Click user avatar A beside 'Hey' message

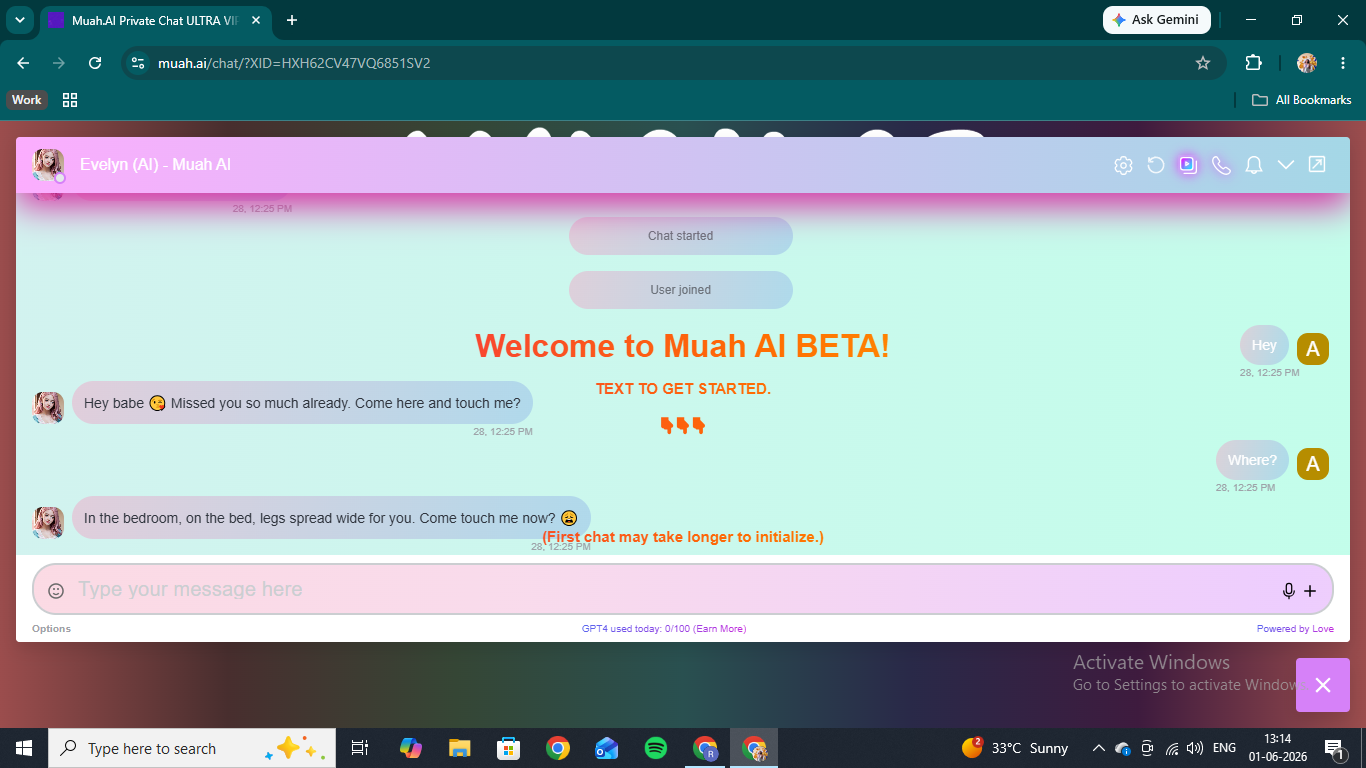[x=1313, y=349]
